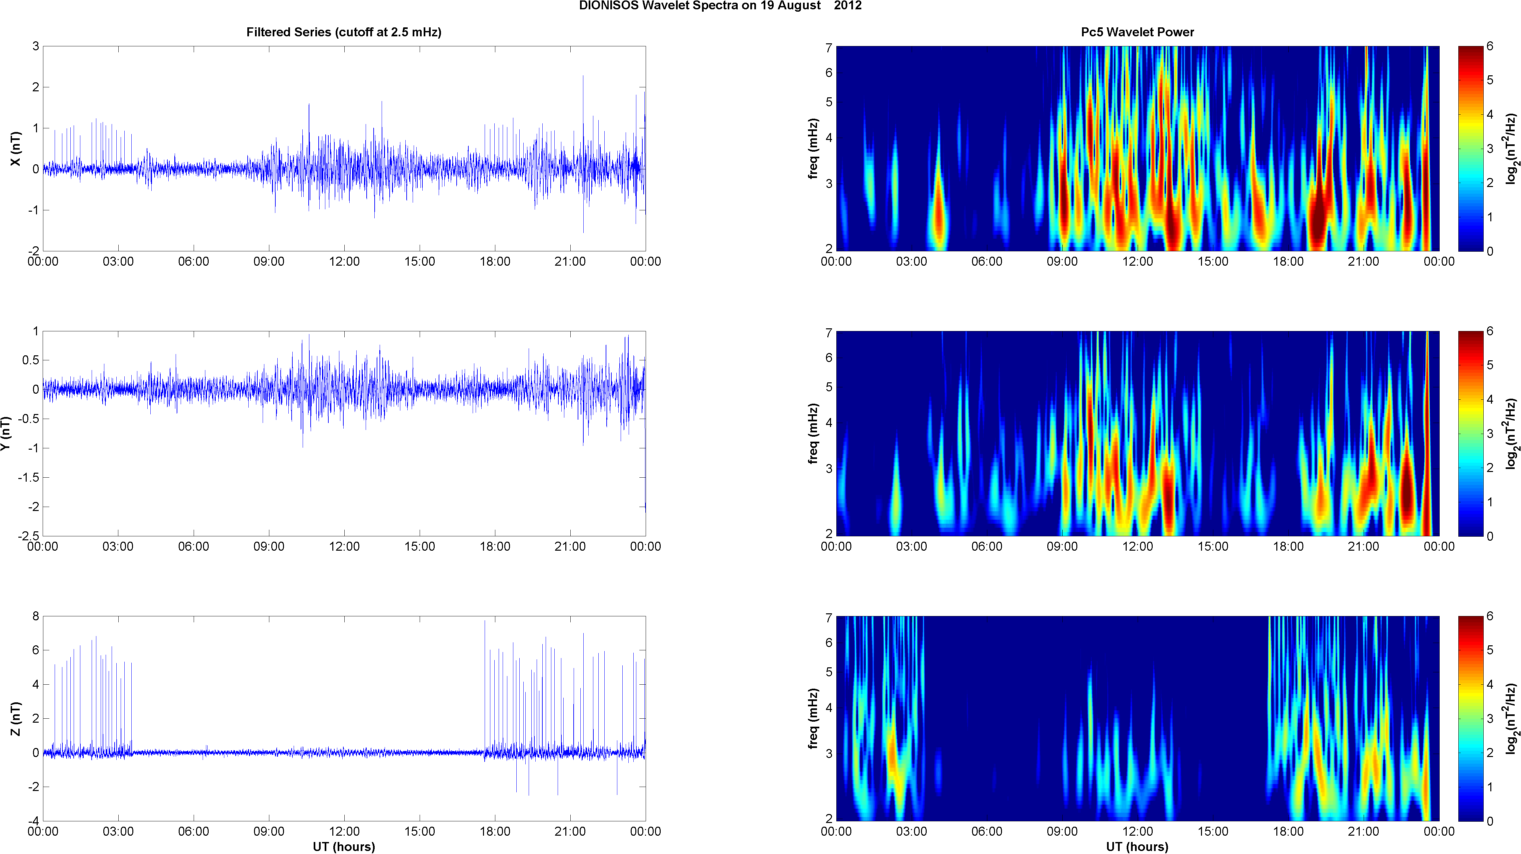
Task: Click frequency tick '5' on the middle spectrum
Action: pyautogui.click(x=829, y=387)
